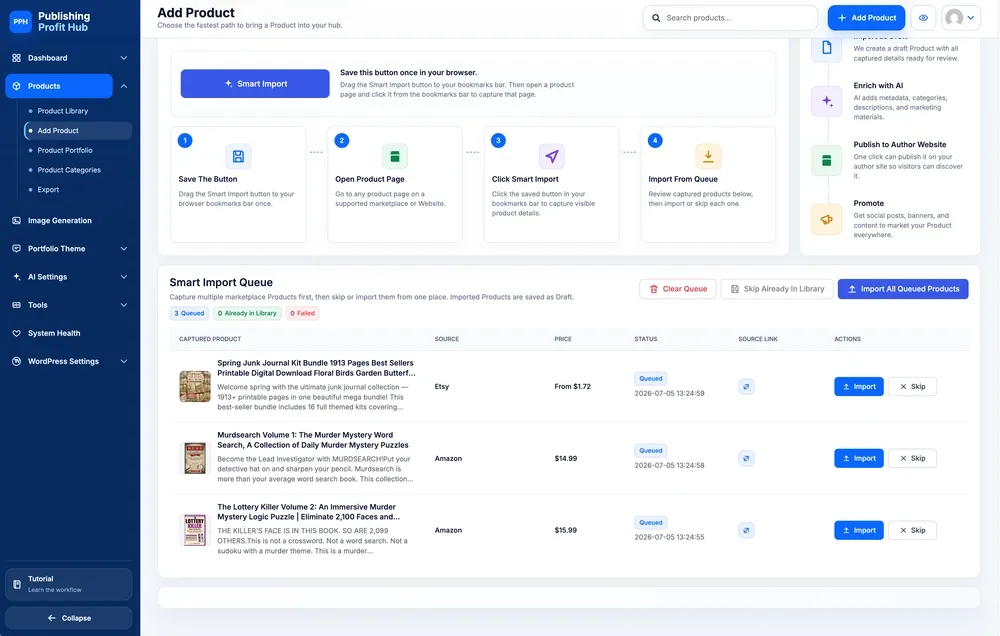Skip The Lottery Killer Volume 2 product
Viewport: 1000px width, 636px height.
[x=912, y=531]
